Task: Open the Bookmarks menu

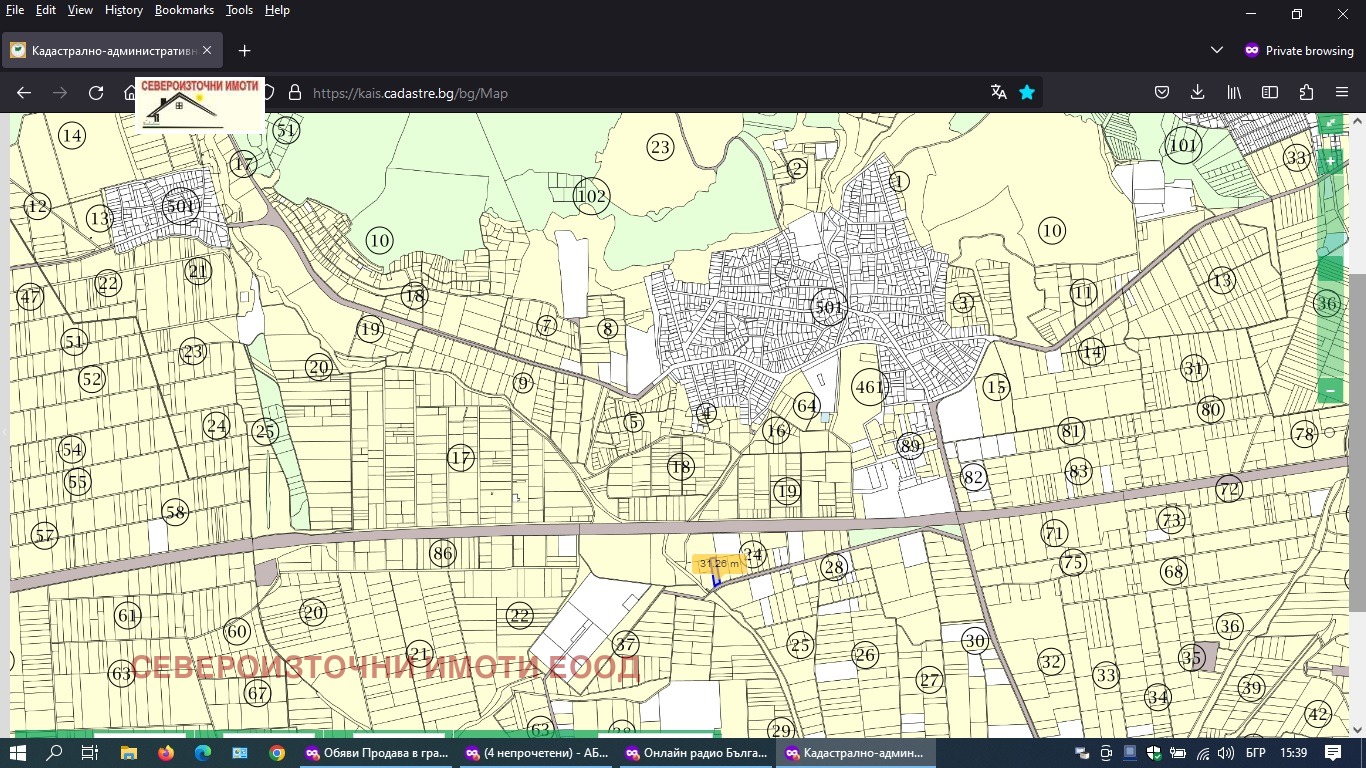Action: coord(184,10)
